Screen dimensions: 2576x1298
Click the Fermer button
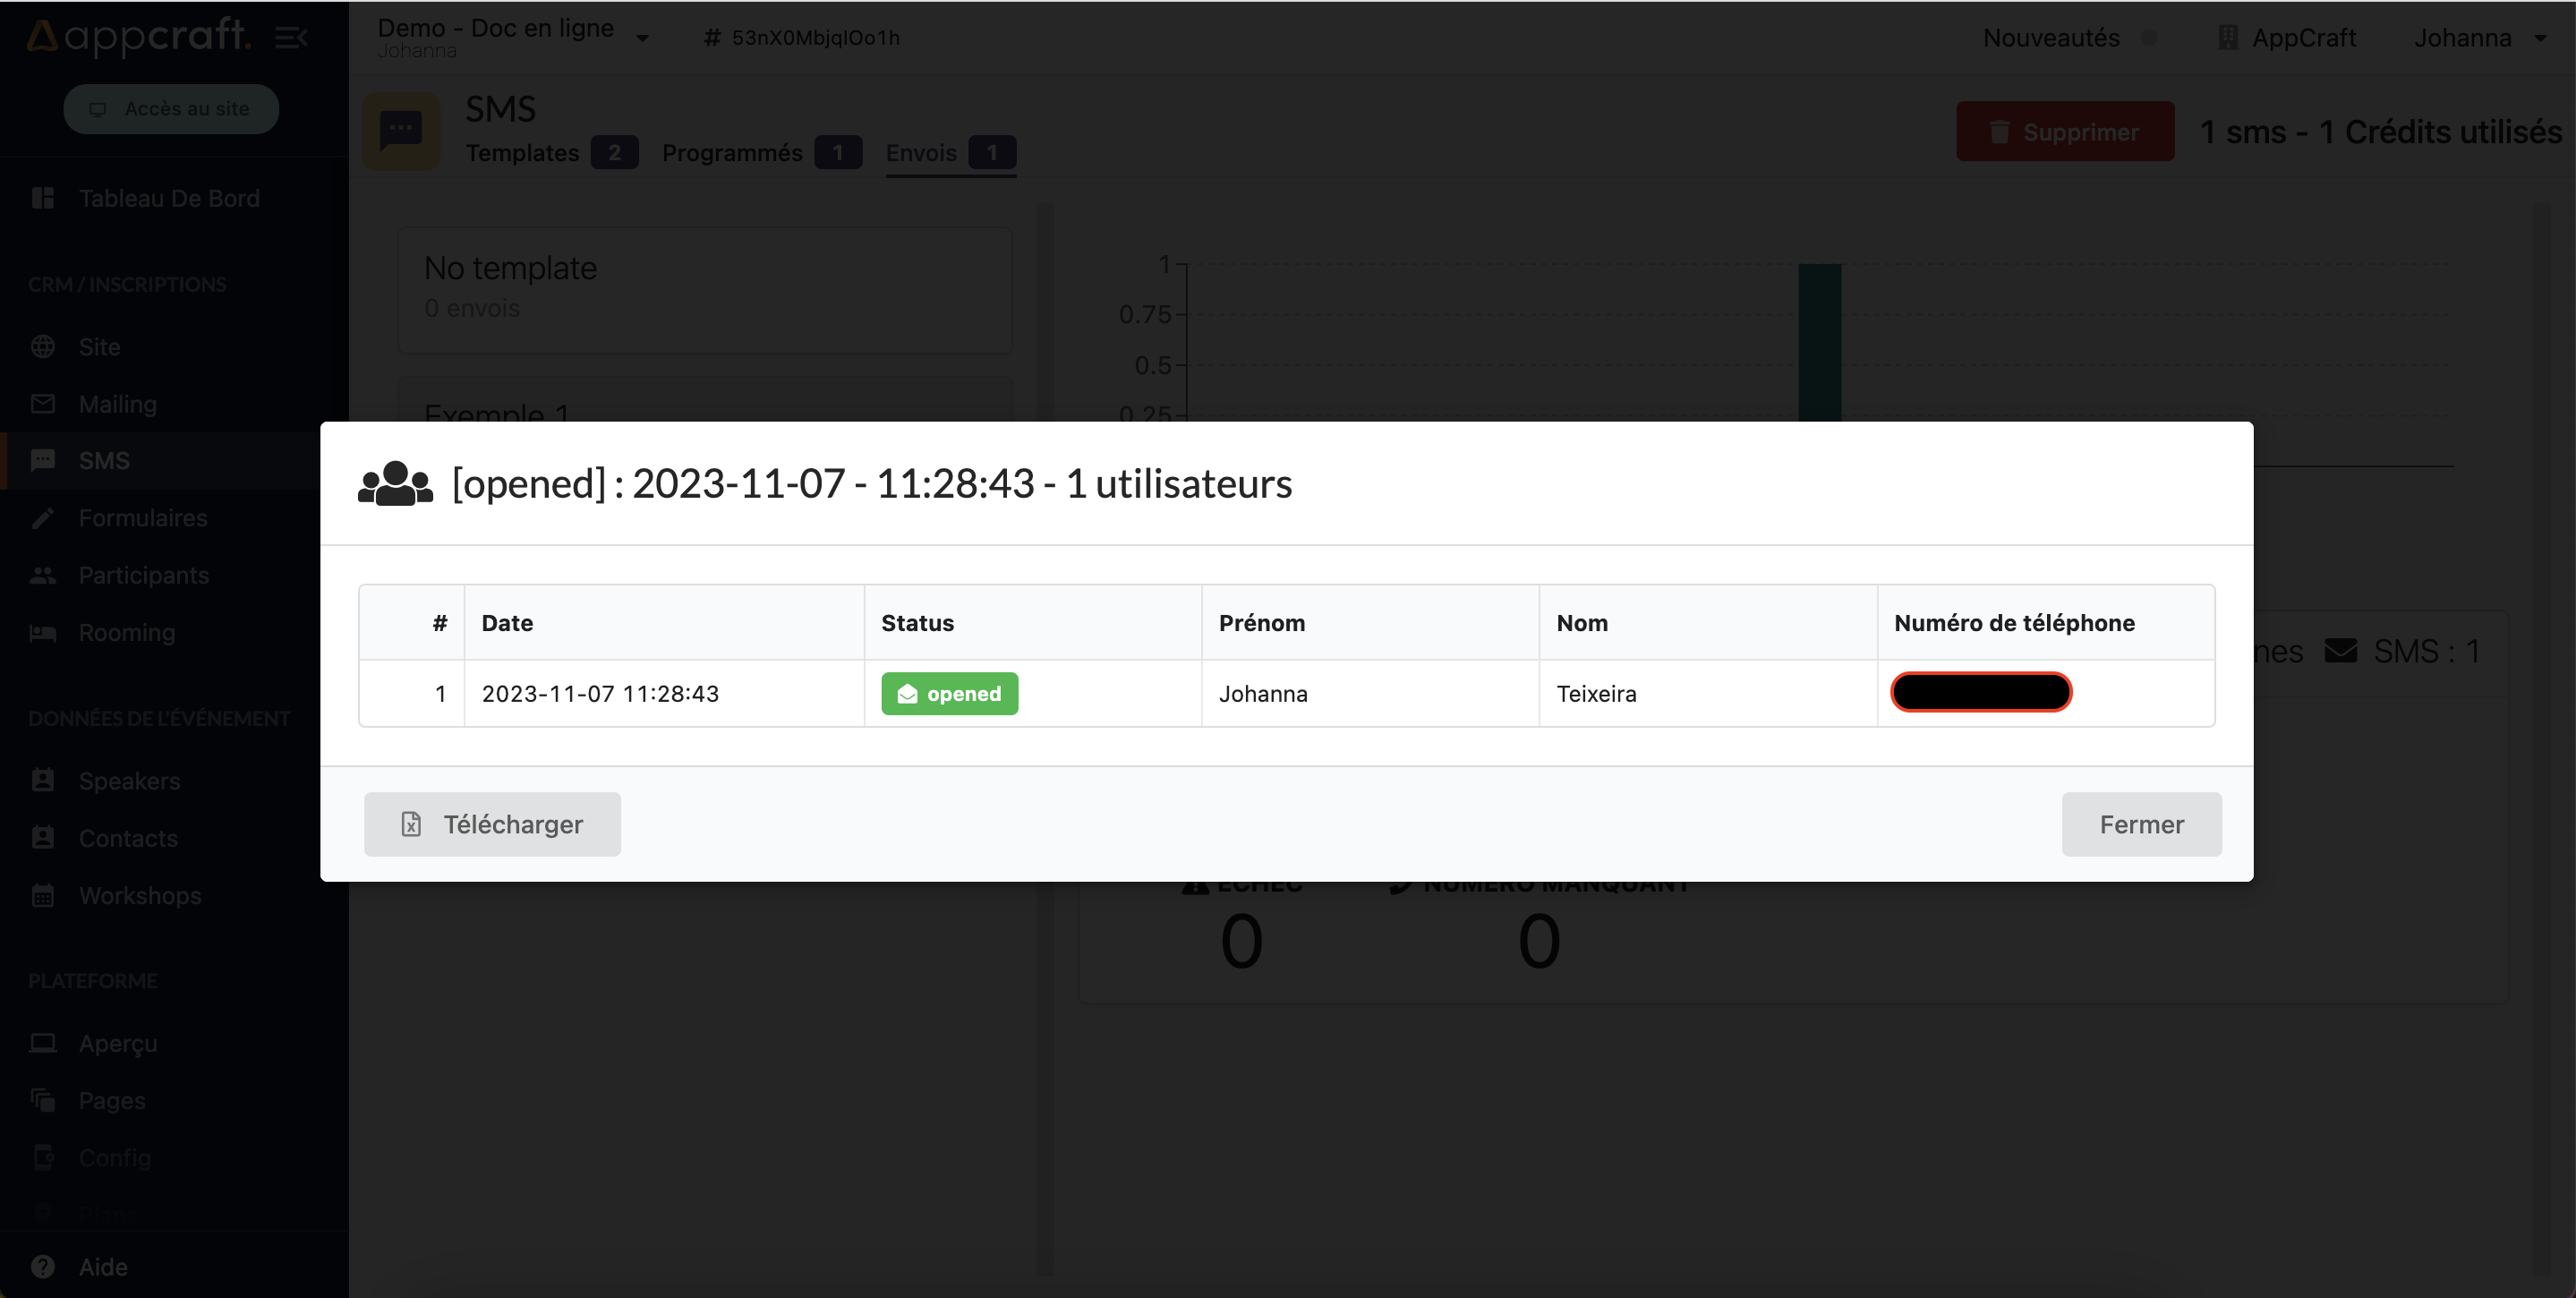pos(2141,823)
